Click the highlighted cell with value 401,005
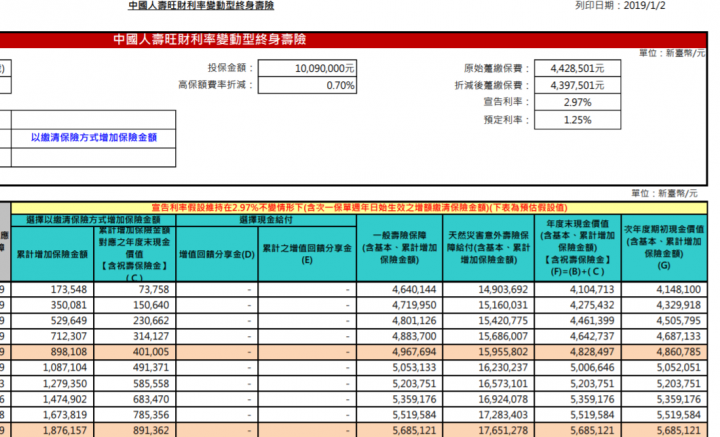The image size is (720, 437). [x=135, y=352]
